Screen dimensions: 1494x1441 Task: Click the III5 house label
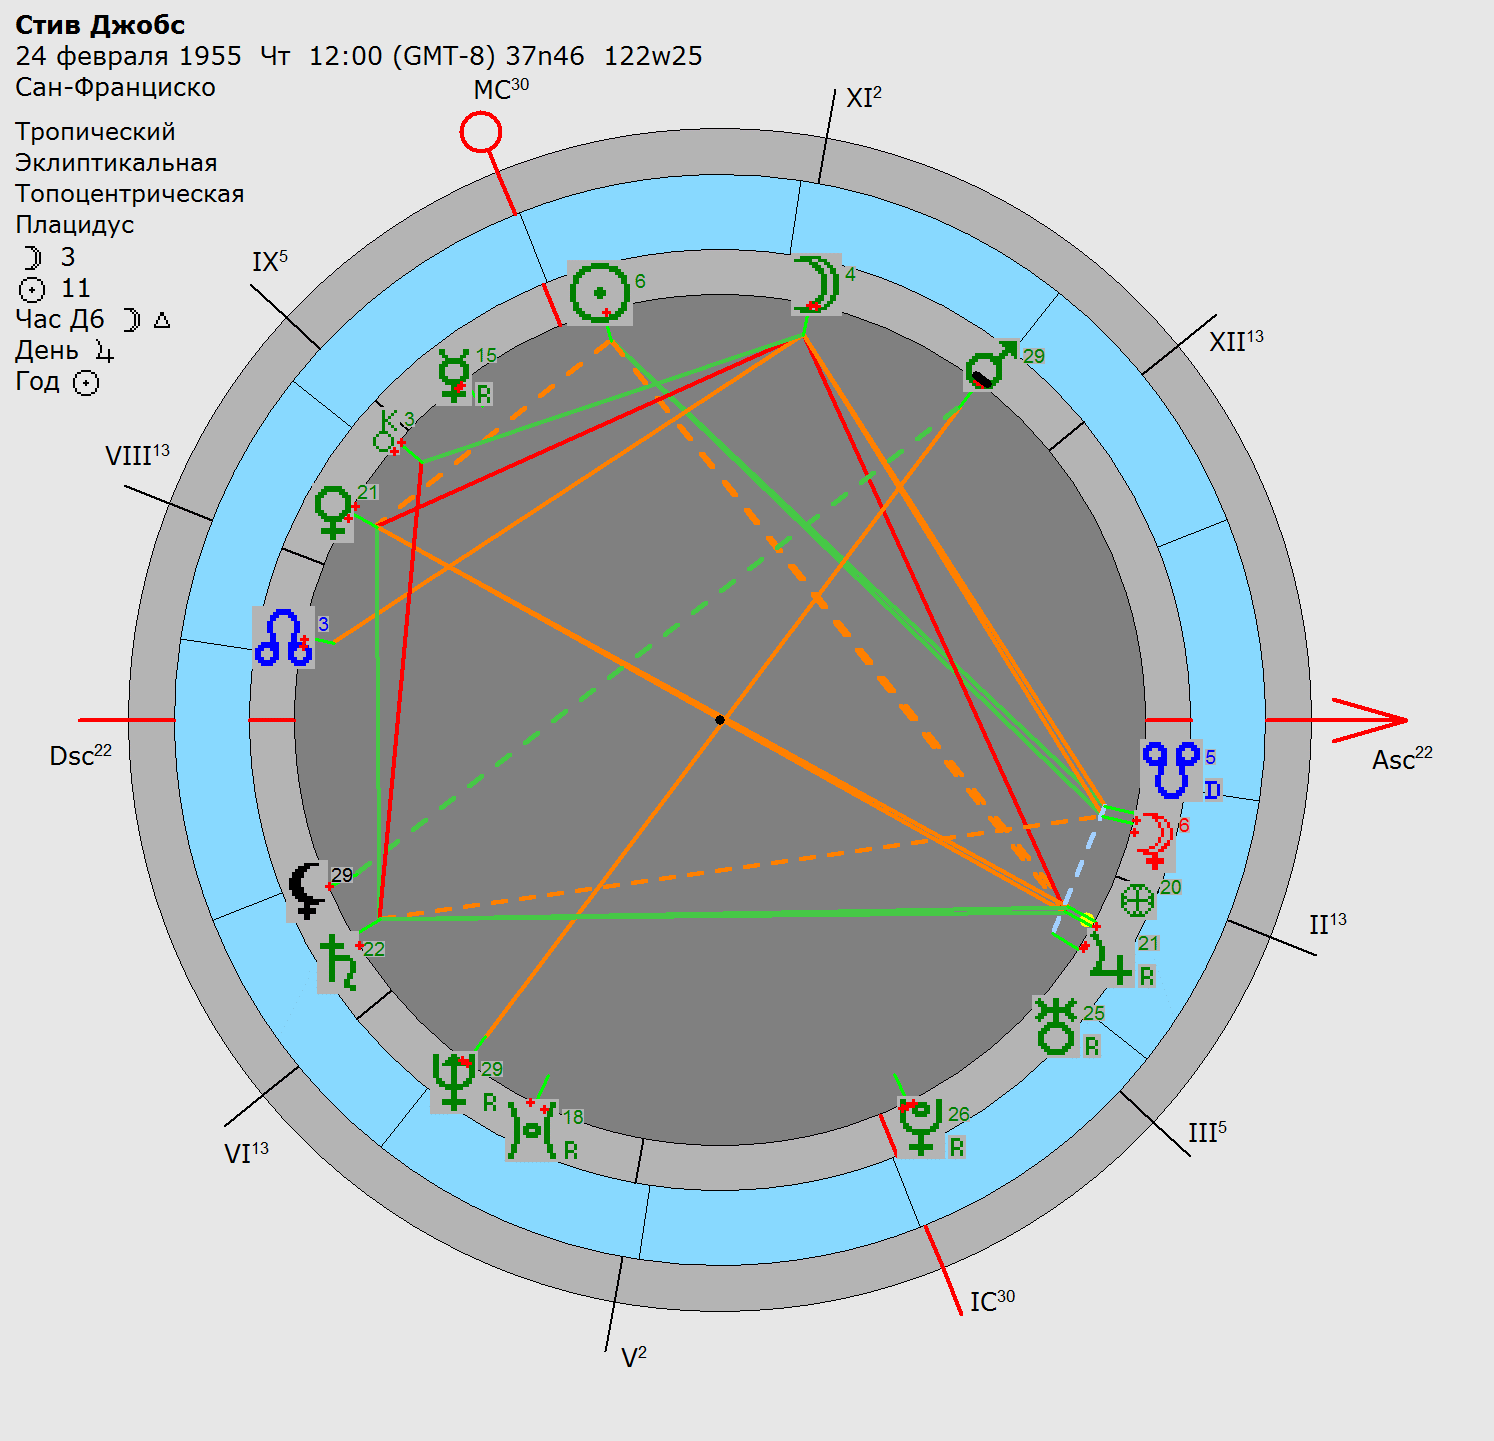point(1207,1132)
